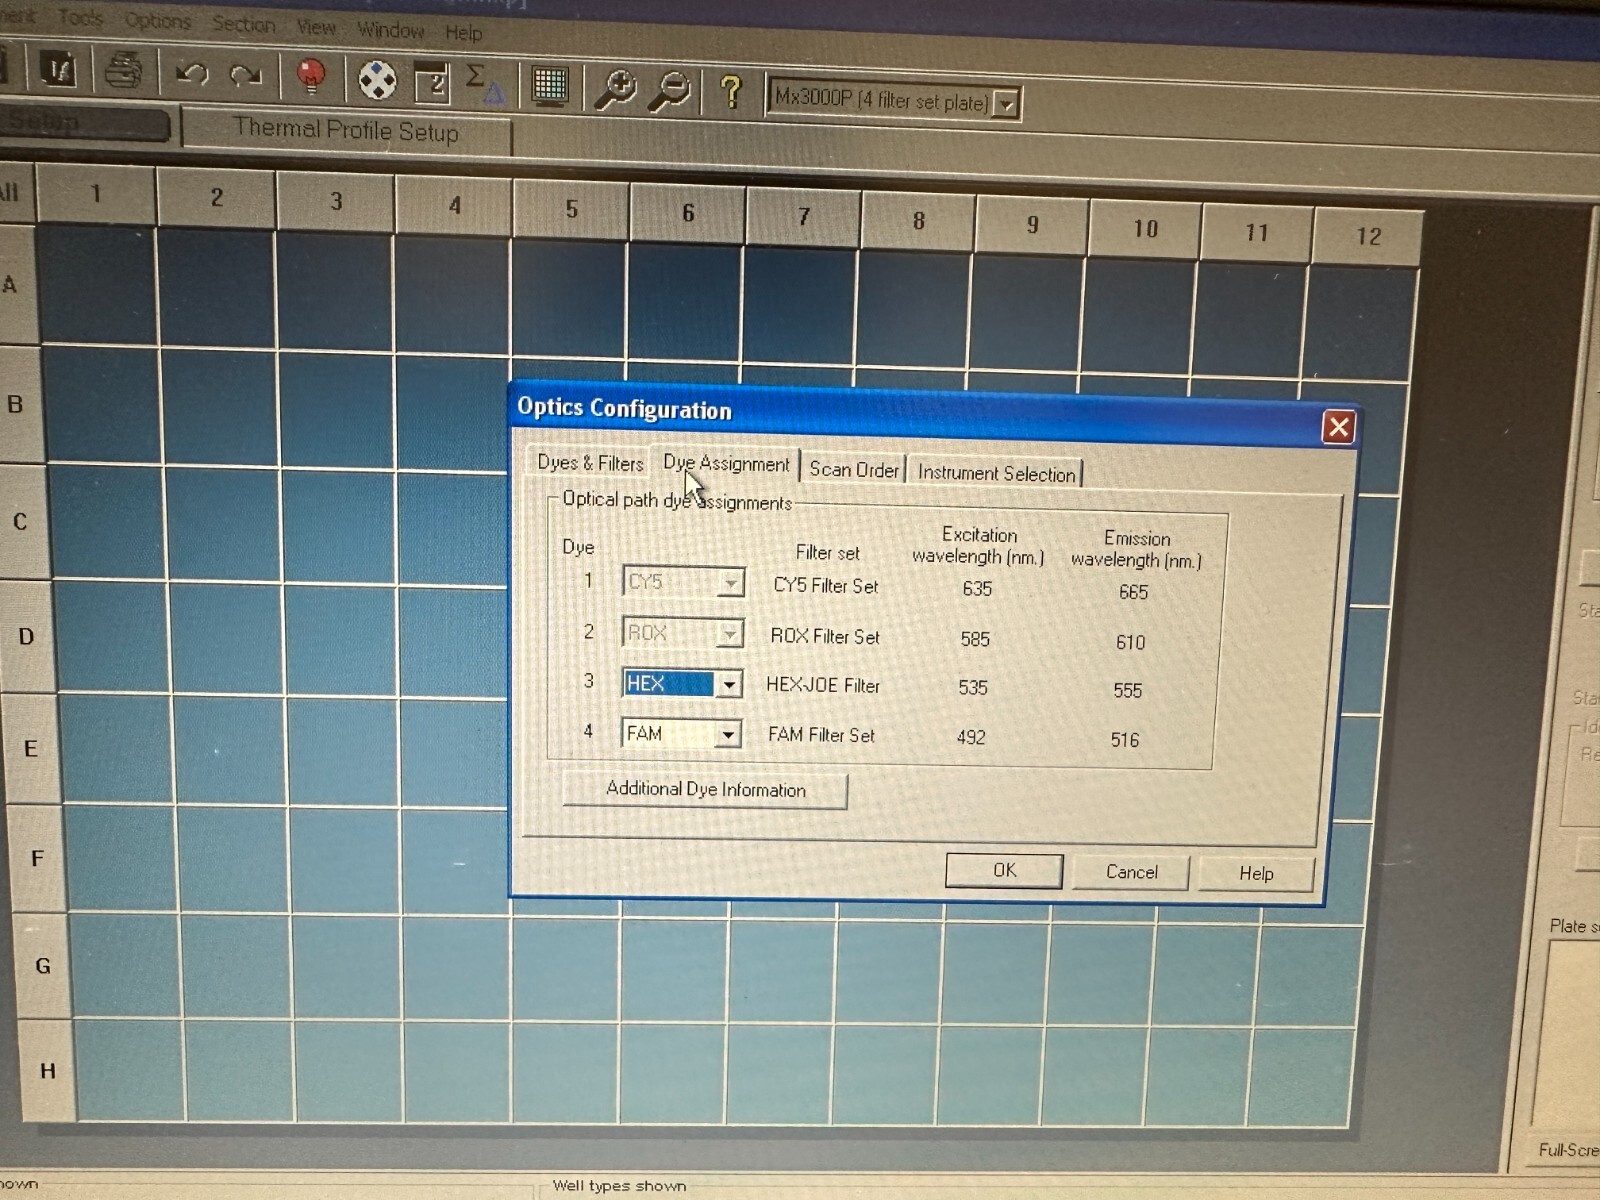This screenshot has width=1600, height=1200.
Task: Expand the HEX dye 3 dropdown arrow
Action: [x=730, y=684]
